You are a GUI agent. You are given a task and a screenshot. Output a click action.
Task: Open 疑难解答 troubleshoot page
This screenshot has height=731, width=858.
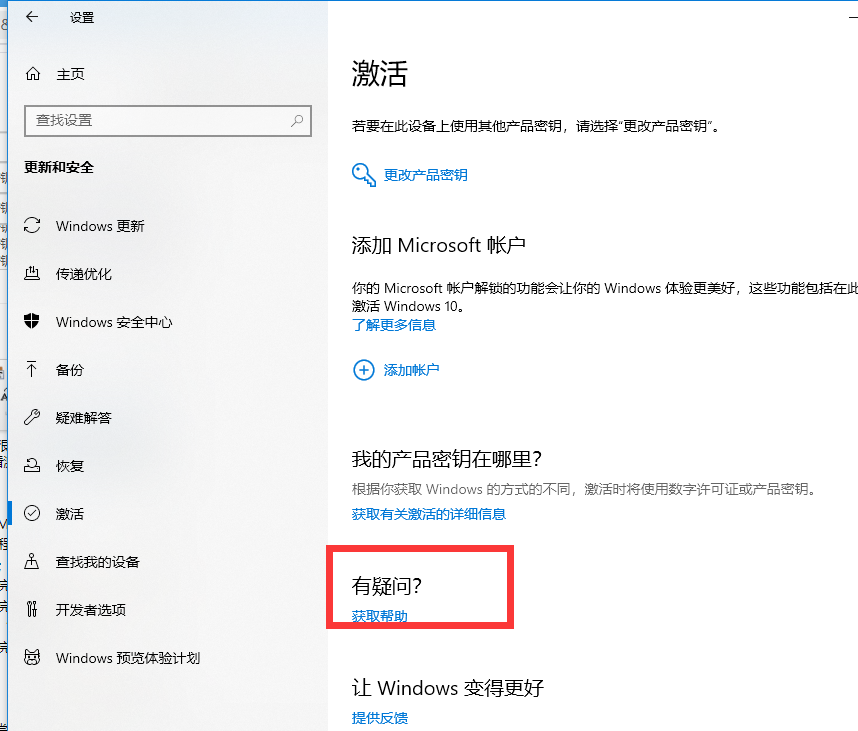[84, 418]
